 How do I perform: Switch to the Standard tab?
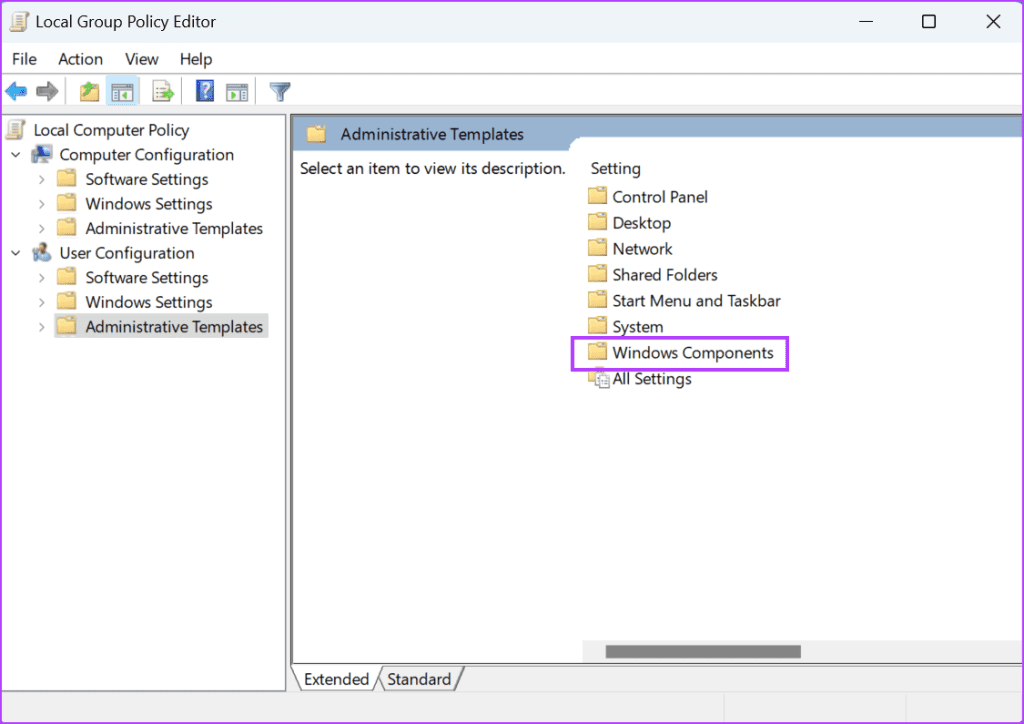pos(419,679)
